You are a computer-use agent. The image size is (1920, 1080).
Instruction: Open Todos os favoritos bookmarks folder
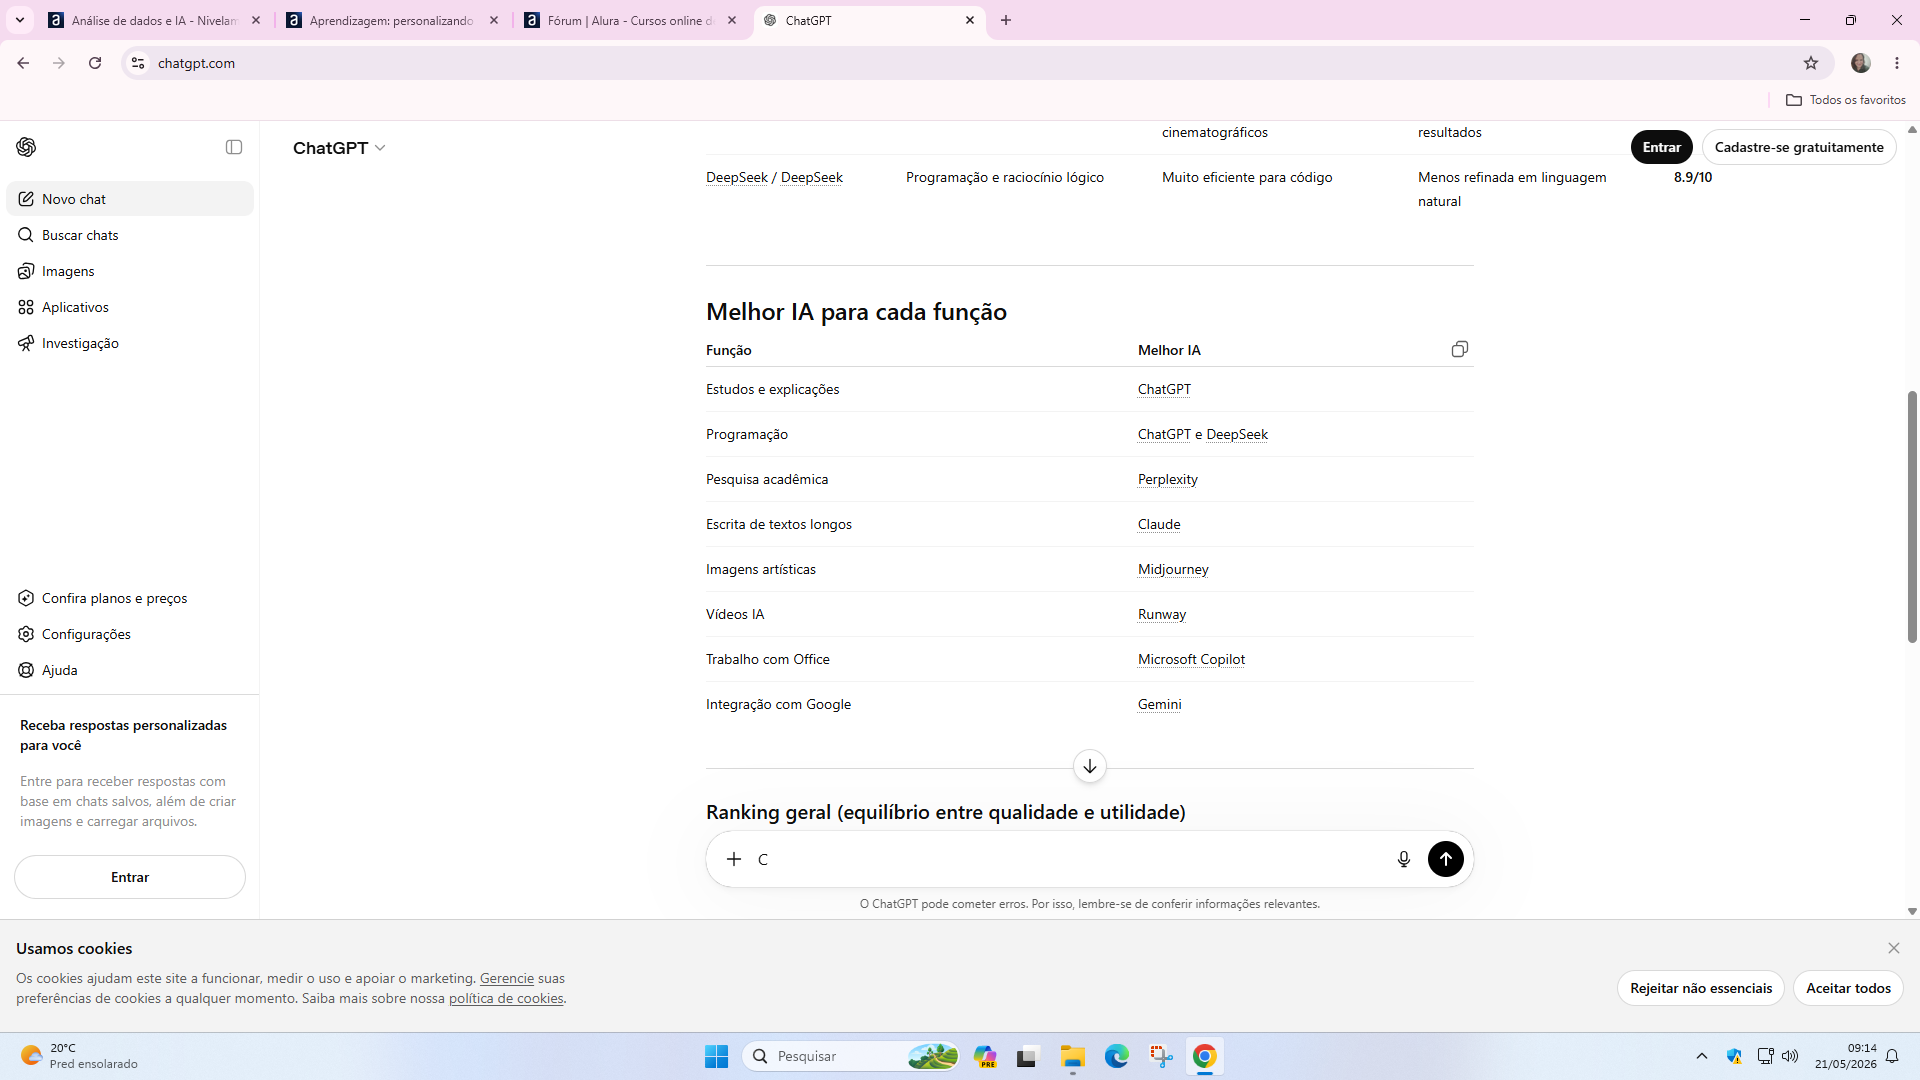tap(1846, 100)
